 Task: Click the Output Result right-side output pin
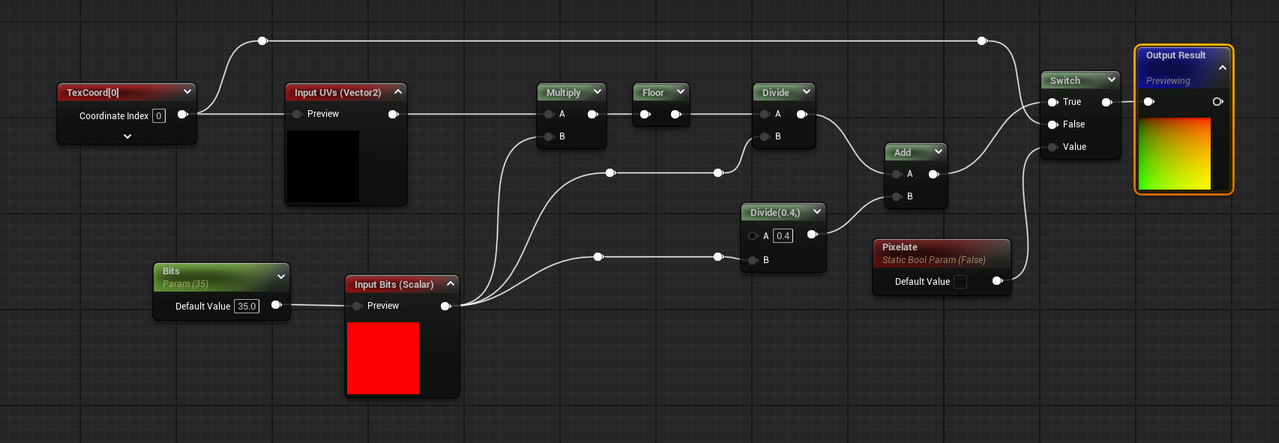1217,102
